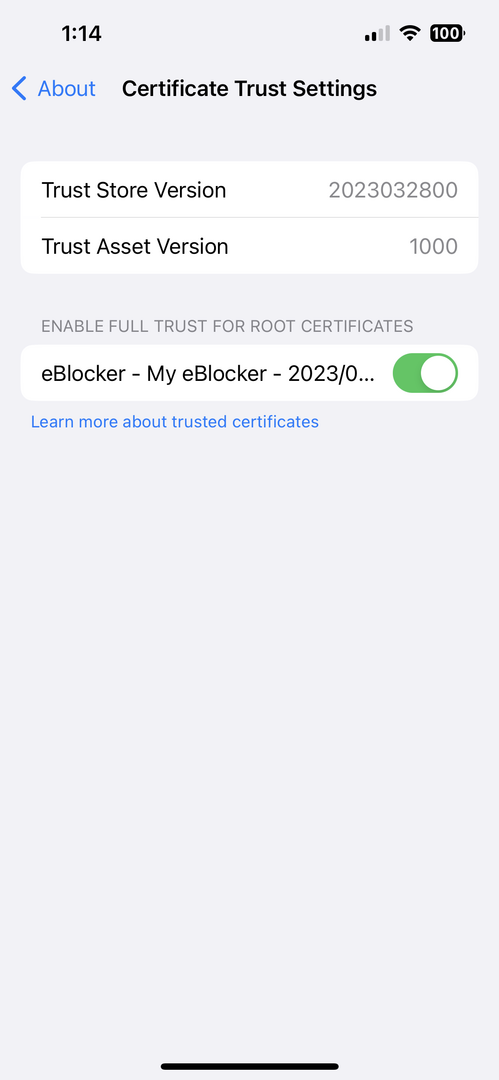Select the Trust Asset Version row
499x1080 pixels.
click(x=250, y=246)
